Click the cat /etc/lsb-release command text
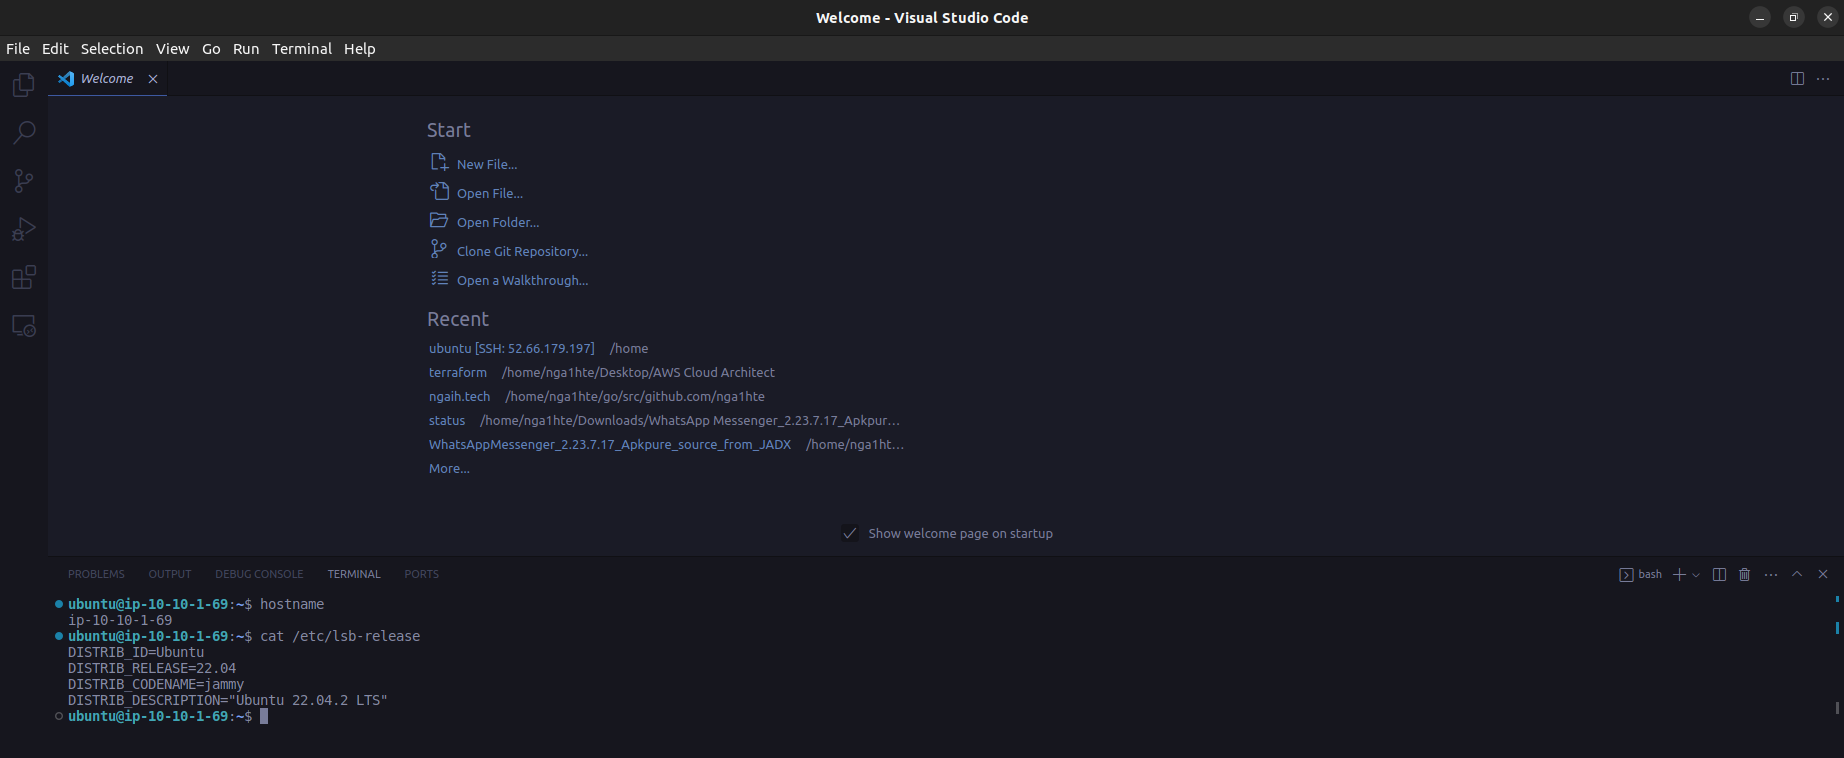Screen dimensions: 1844x758 pyautogui.click(x=340, y=636)
